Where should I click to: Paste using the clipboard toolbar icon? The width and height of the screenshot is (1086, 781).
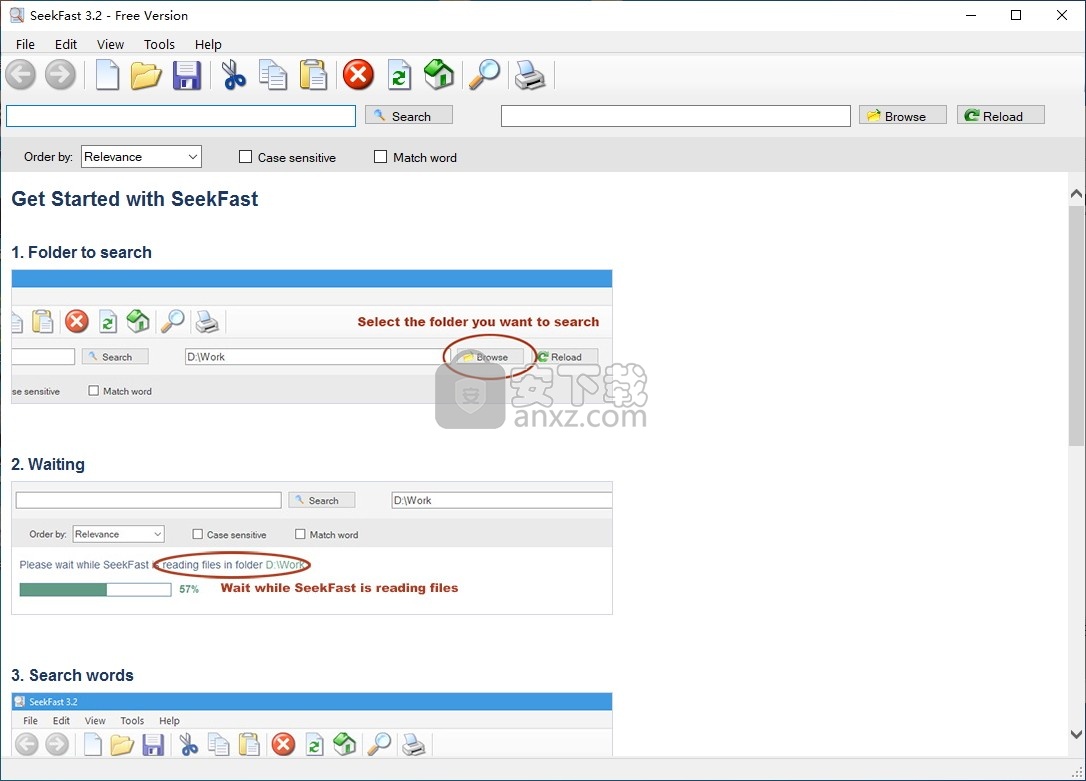[313, 75]
